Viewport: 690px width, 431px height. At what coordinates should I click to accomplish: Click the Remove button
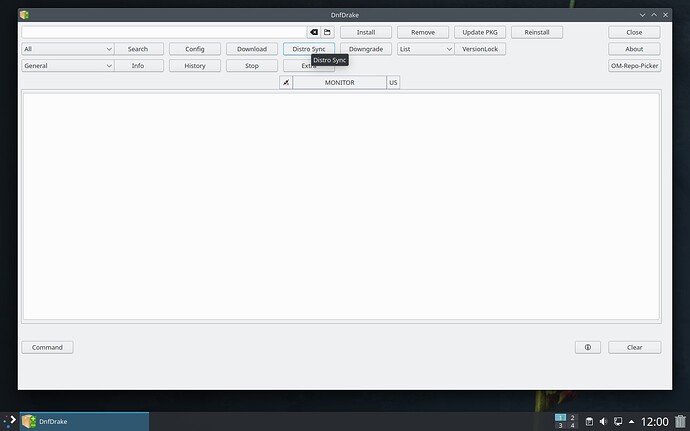click(423, 32)
